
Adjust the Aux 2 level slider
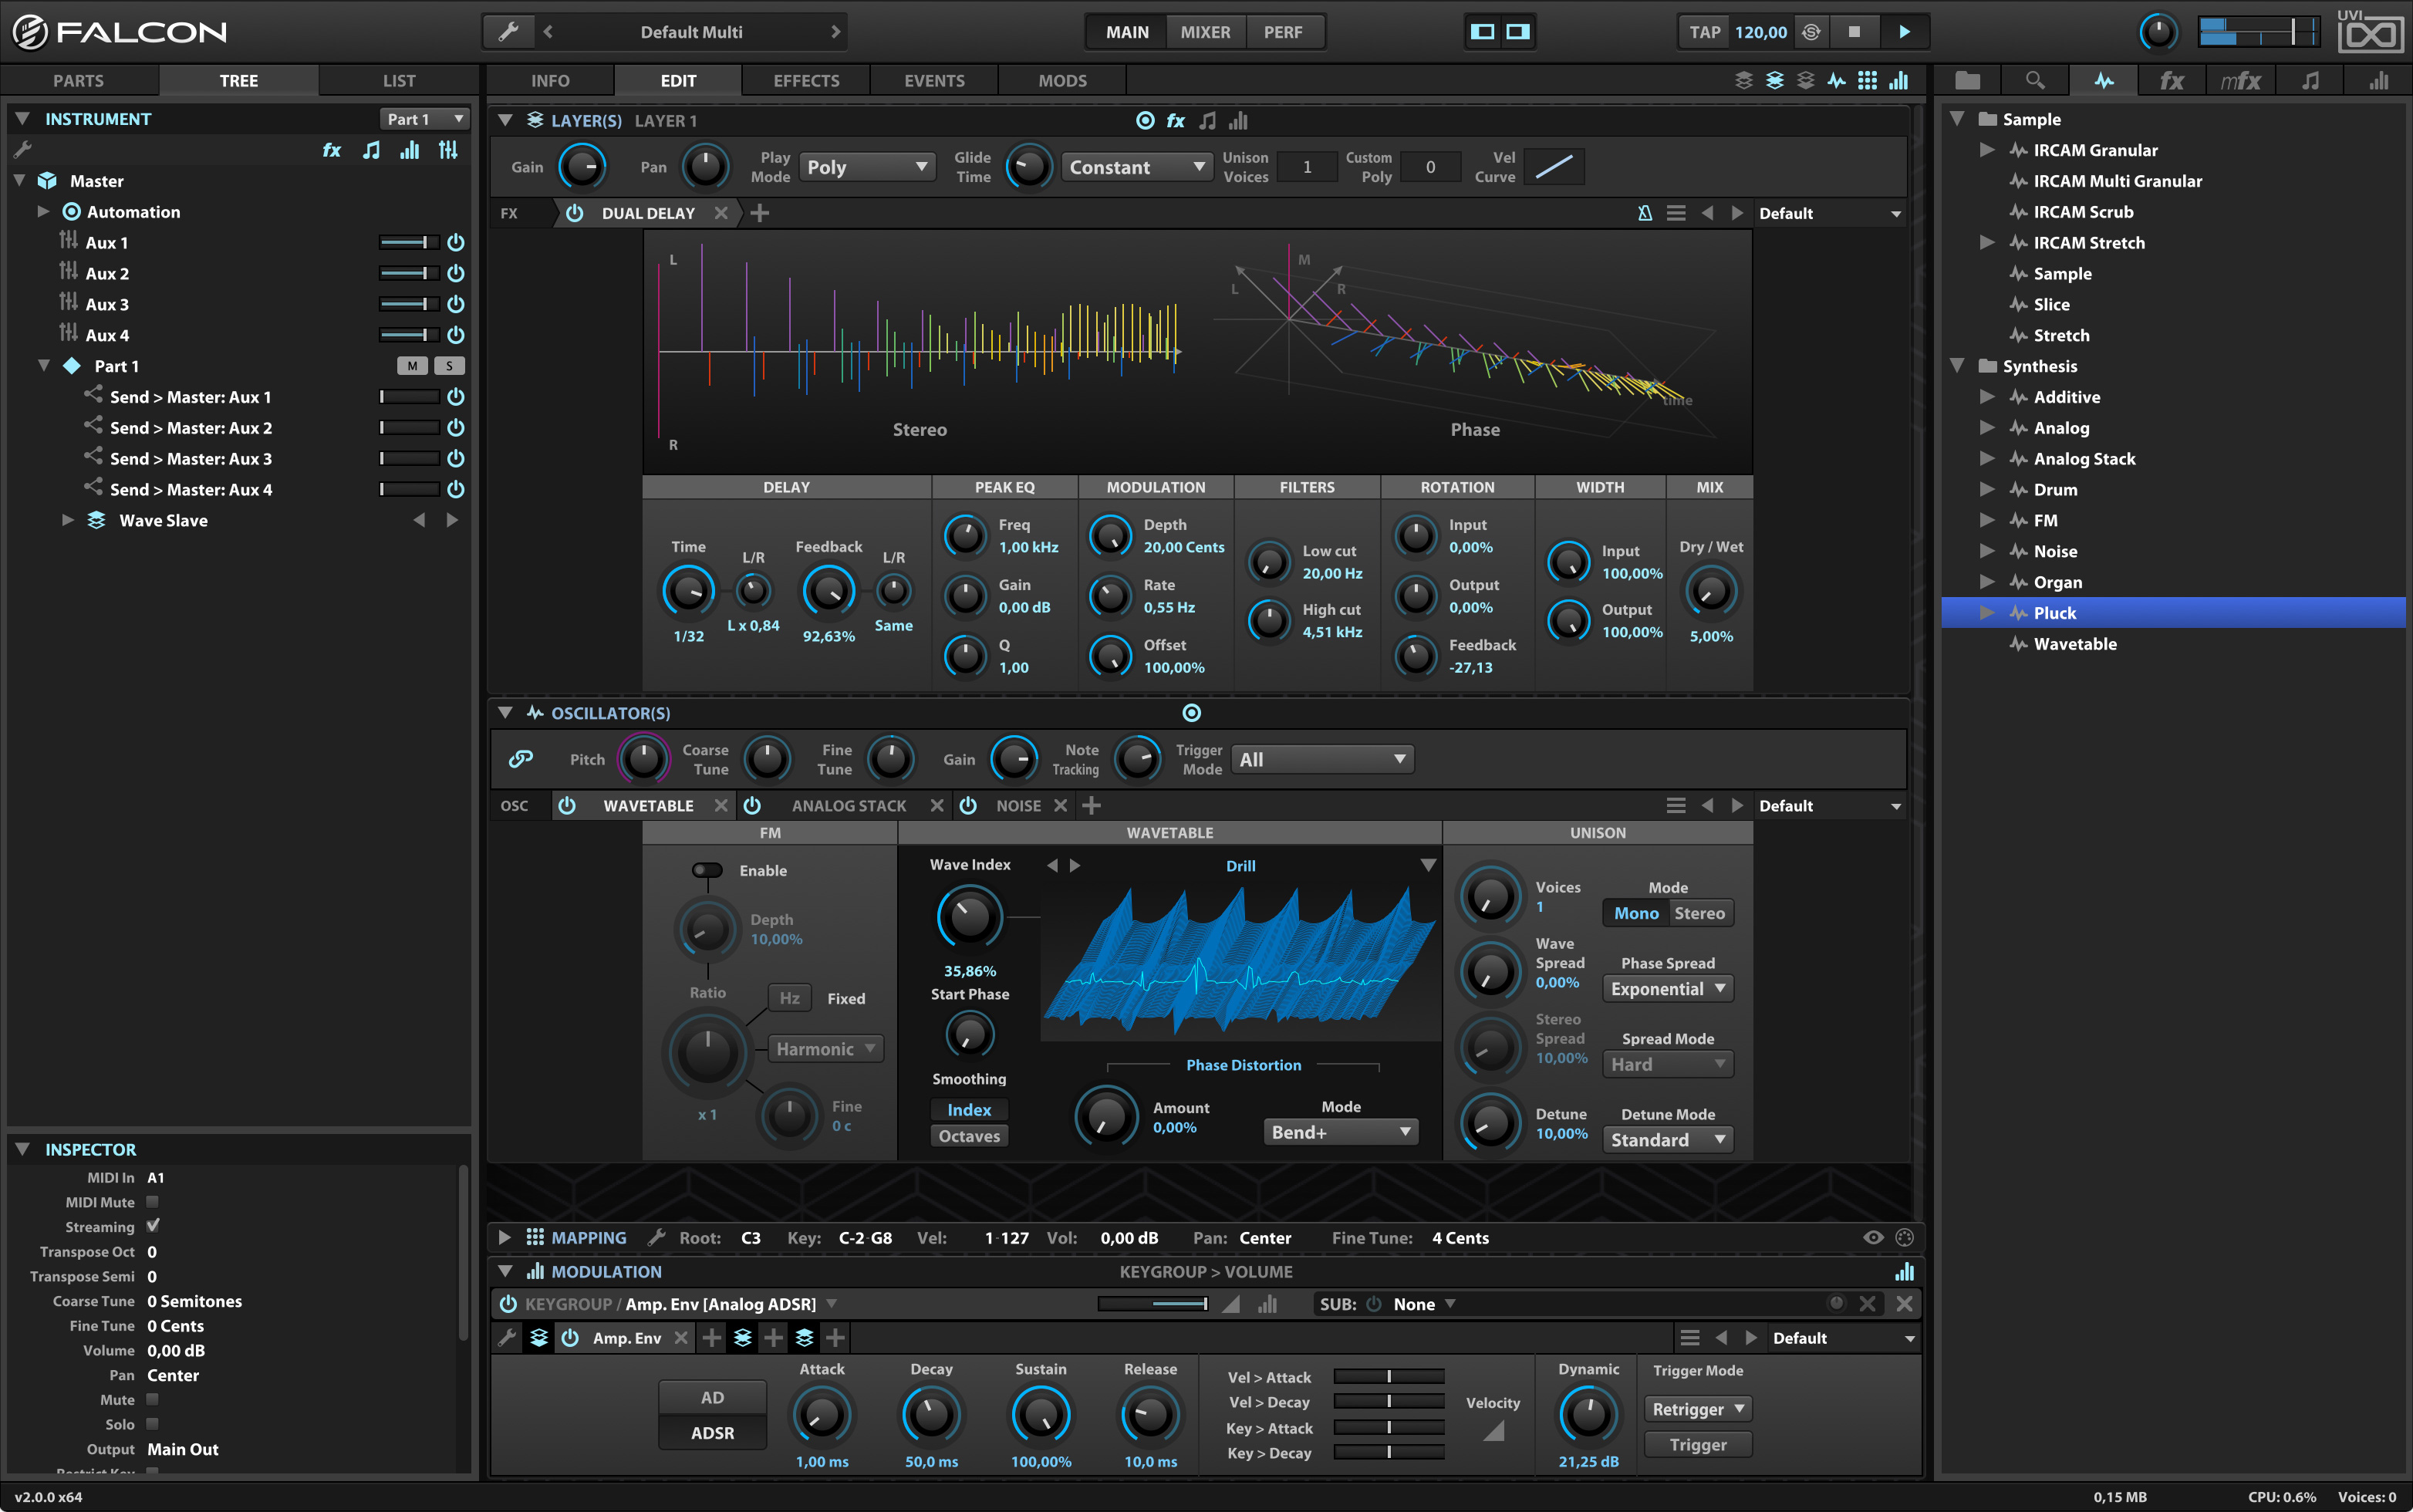408,273
